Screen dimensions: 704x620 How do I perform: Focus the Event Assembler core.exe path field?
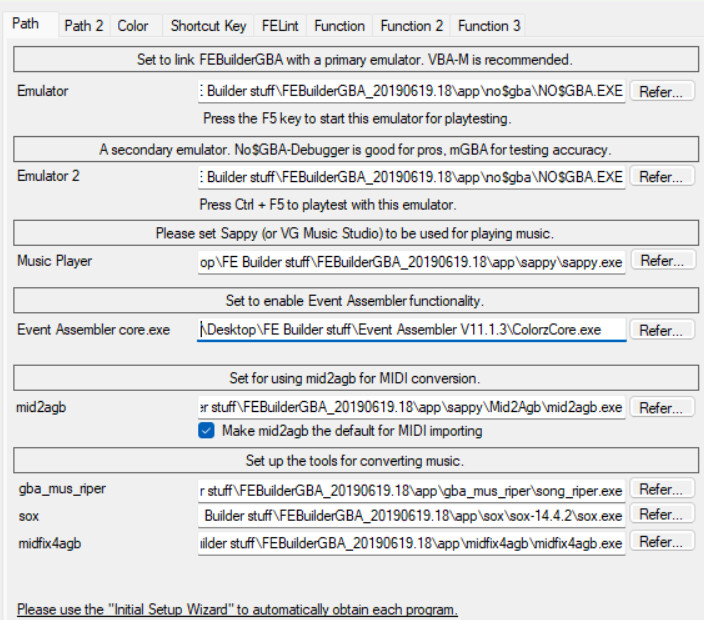[411, 329]
